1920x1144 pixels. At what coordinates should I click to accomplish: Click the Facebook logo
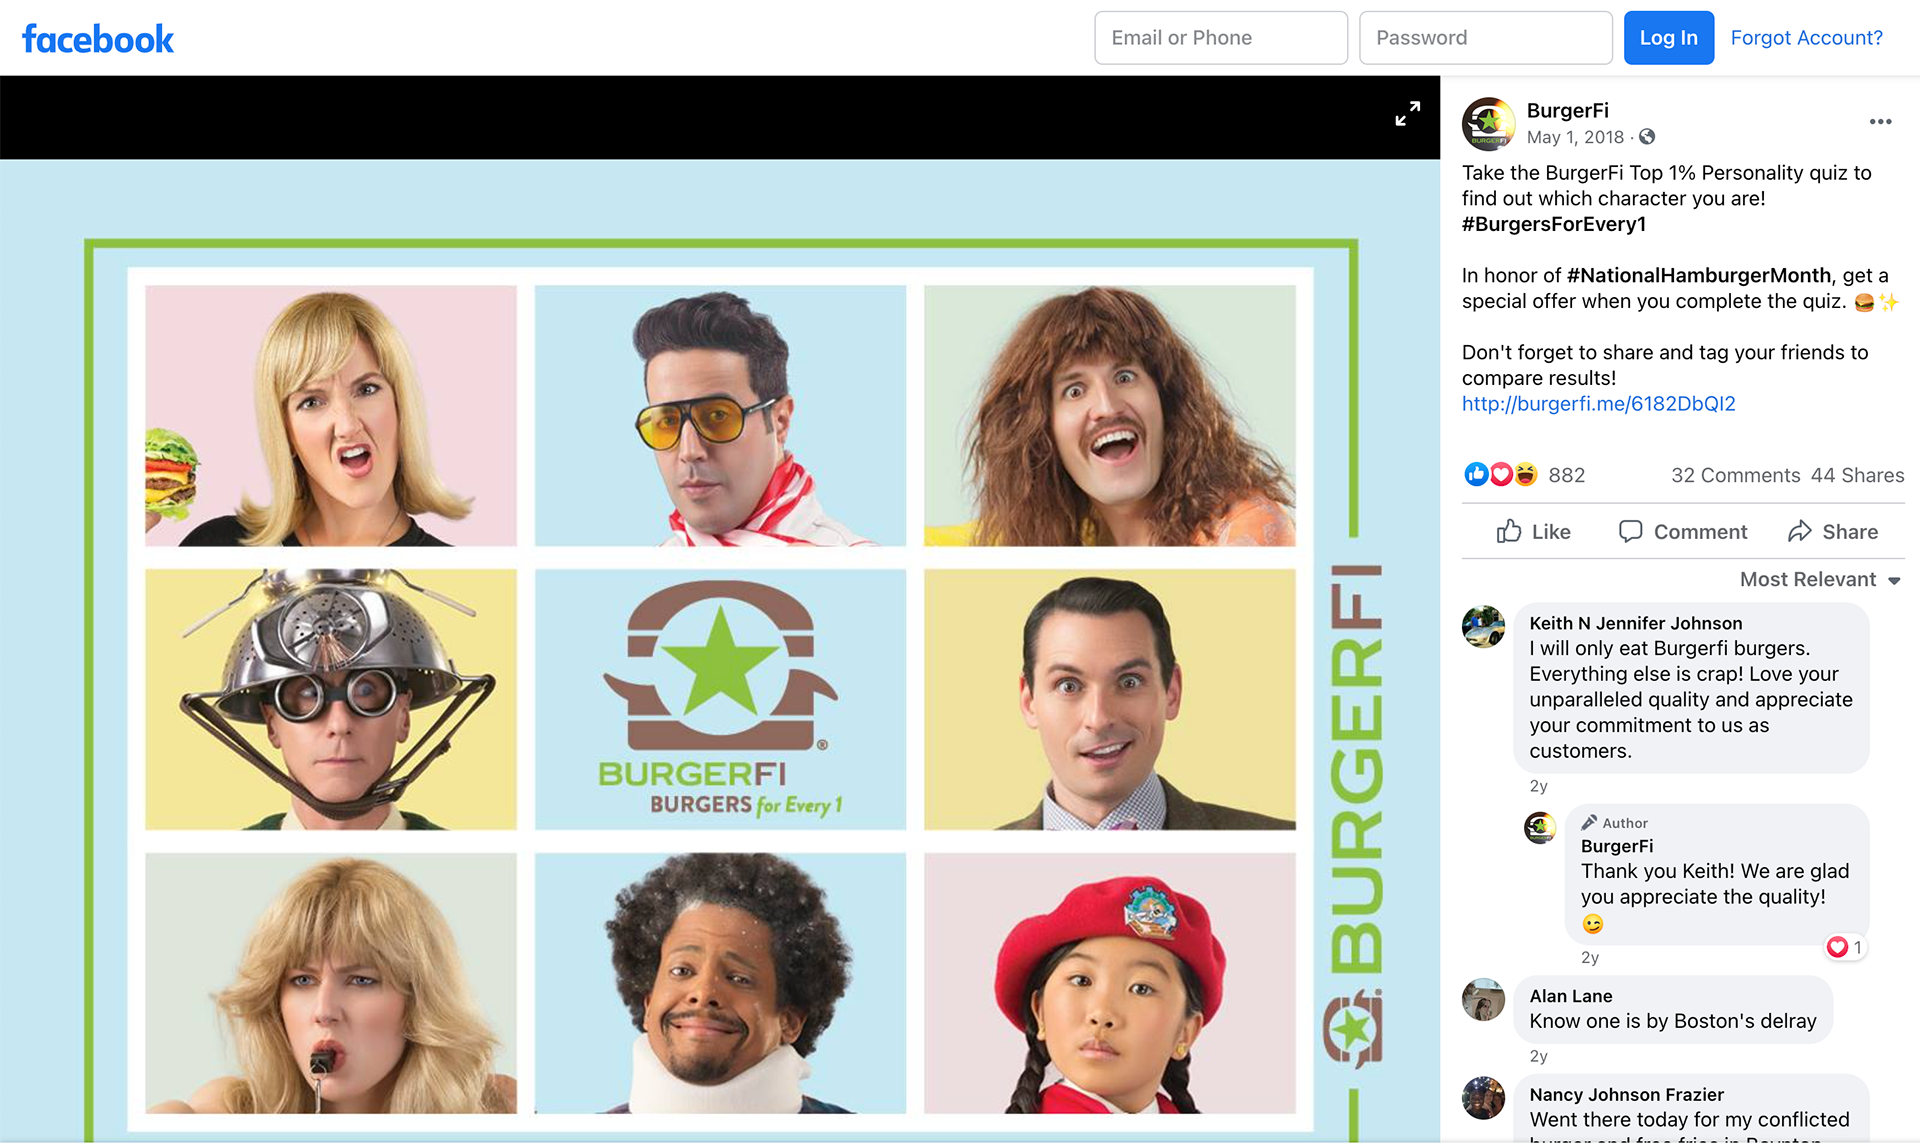(98, 39)
